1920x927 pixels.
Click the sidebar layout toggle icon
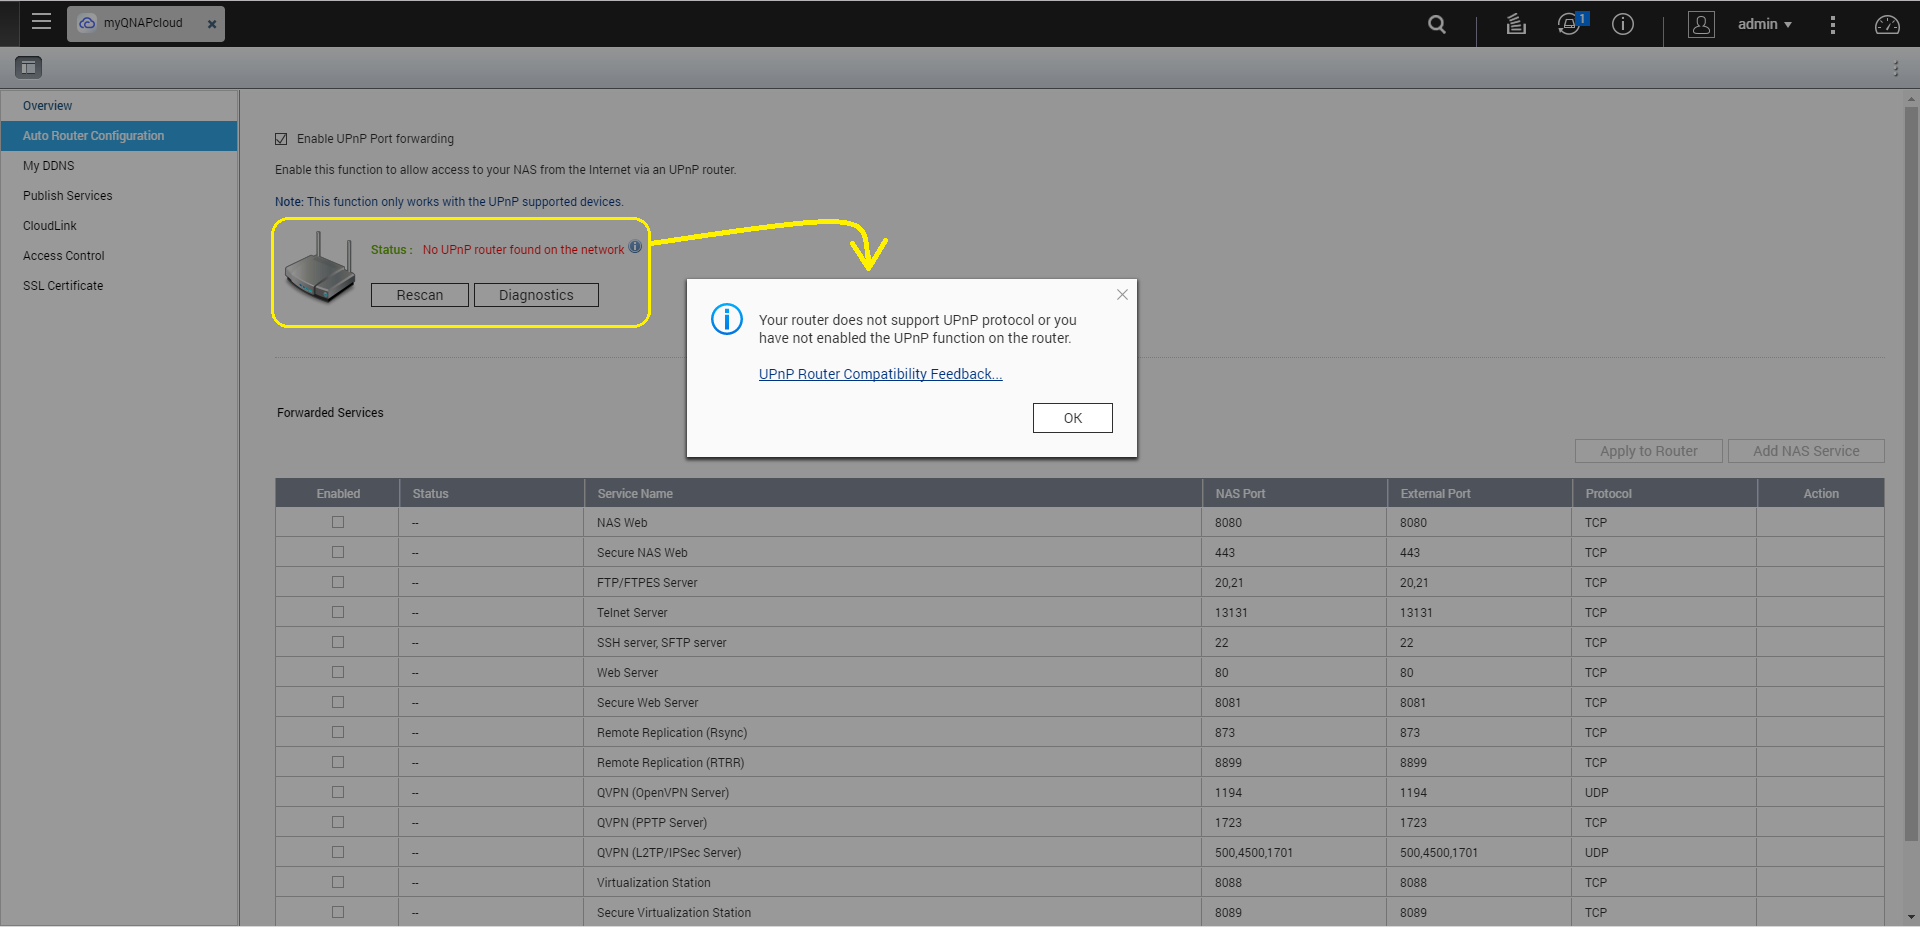tap(28, 67)
